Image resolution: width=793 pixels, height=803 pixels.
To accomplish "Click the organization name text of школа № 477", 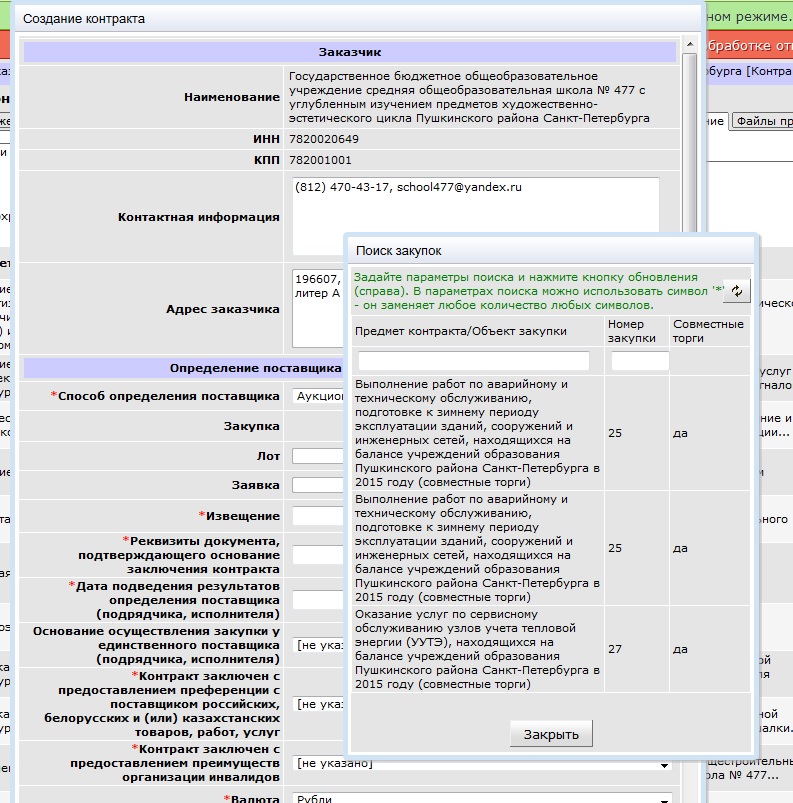I will tap(469, 97).
